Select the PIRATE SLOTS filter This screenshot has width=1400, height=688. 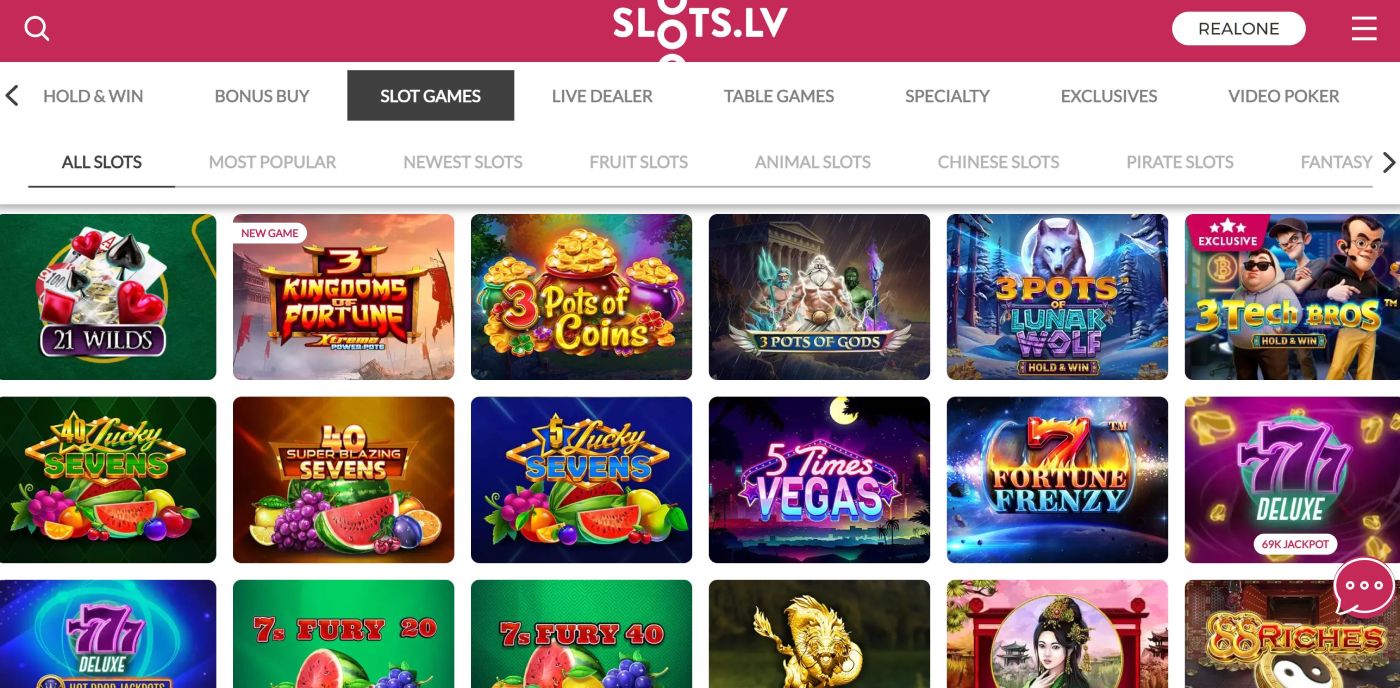click(1180, 162)
